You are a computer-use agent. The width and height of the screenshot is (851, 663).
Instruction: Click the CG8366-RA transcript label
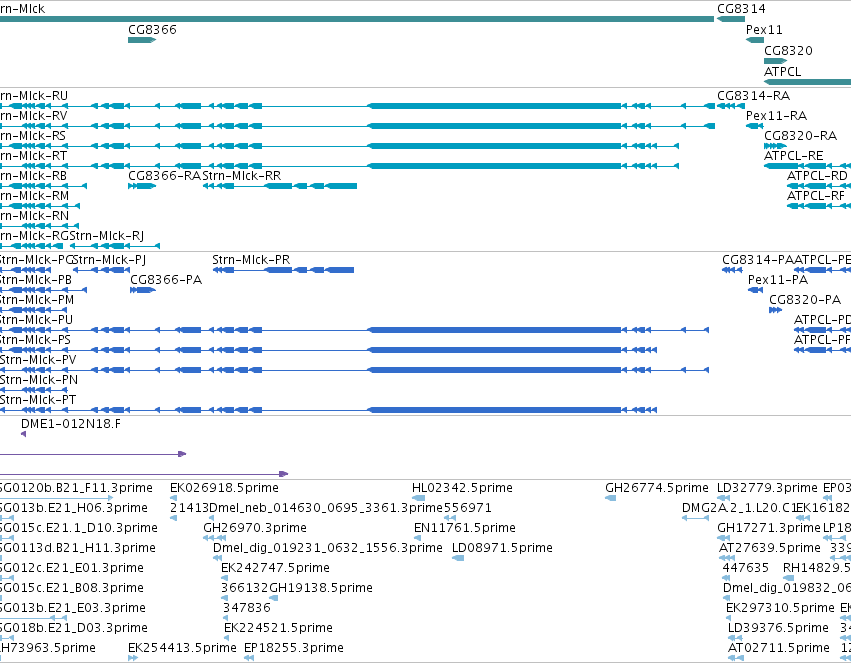(x=164, y=176)
